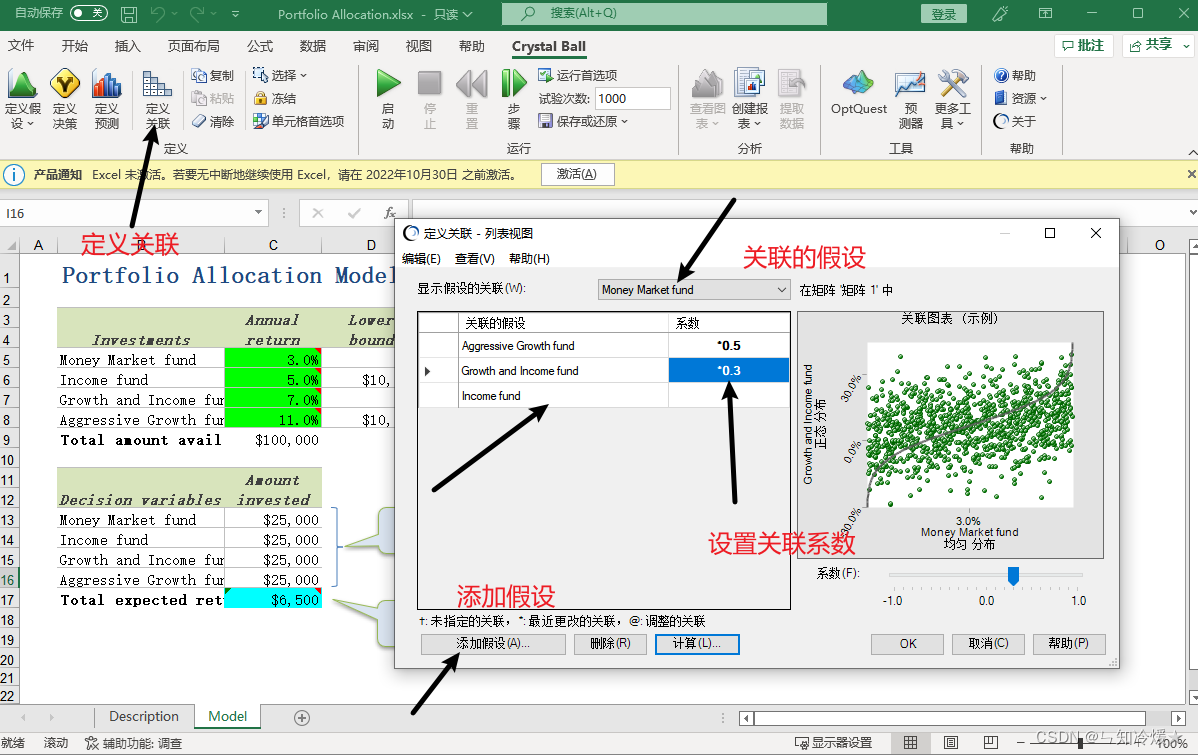Open Resources (资源) dropdown
The height and width of the screenshot is (755, 1198).
1020,99
